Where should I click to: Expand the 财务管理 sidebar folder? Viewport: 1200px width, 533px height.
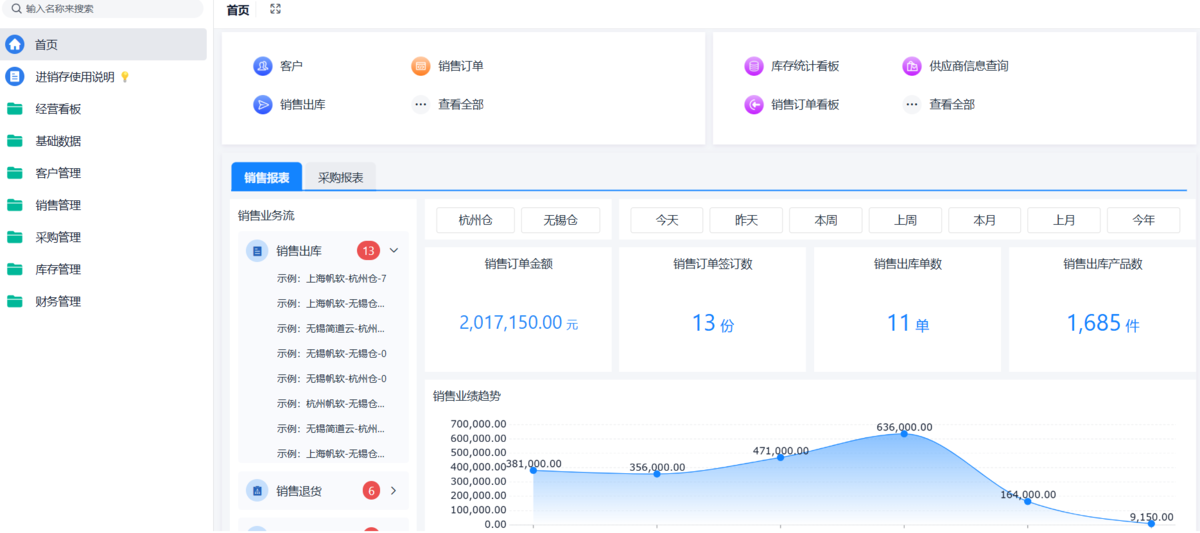[104, 301]
